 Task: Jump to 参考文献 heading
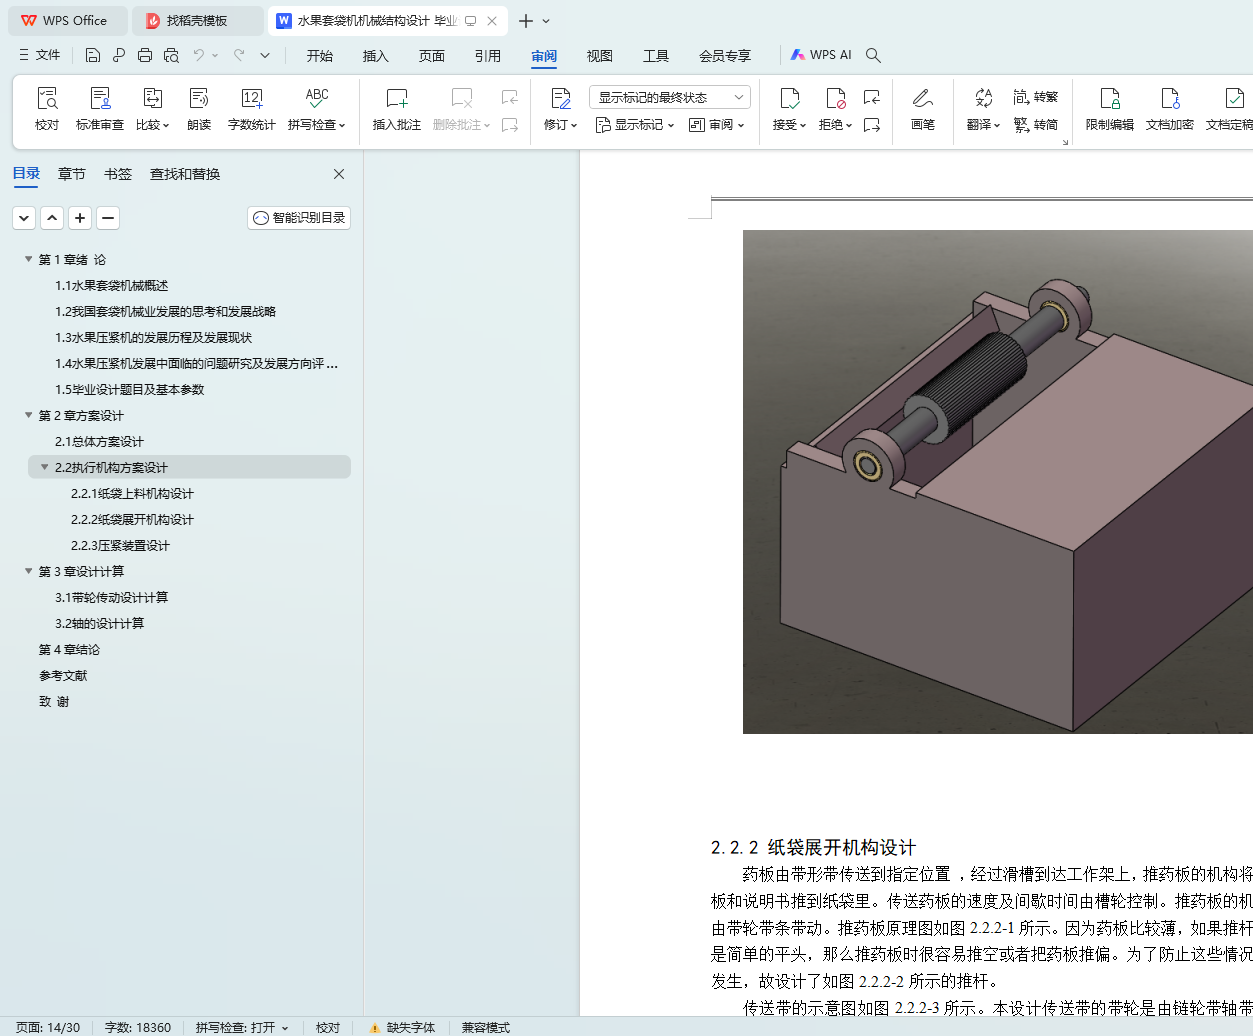click(x=63, y=675)
